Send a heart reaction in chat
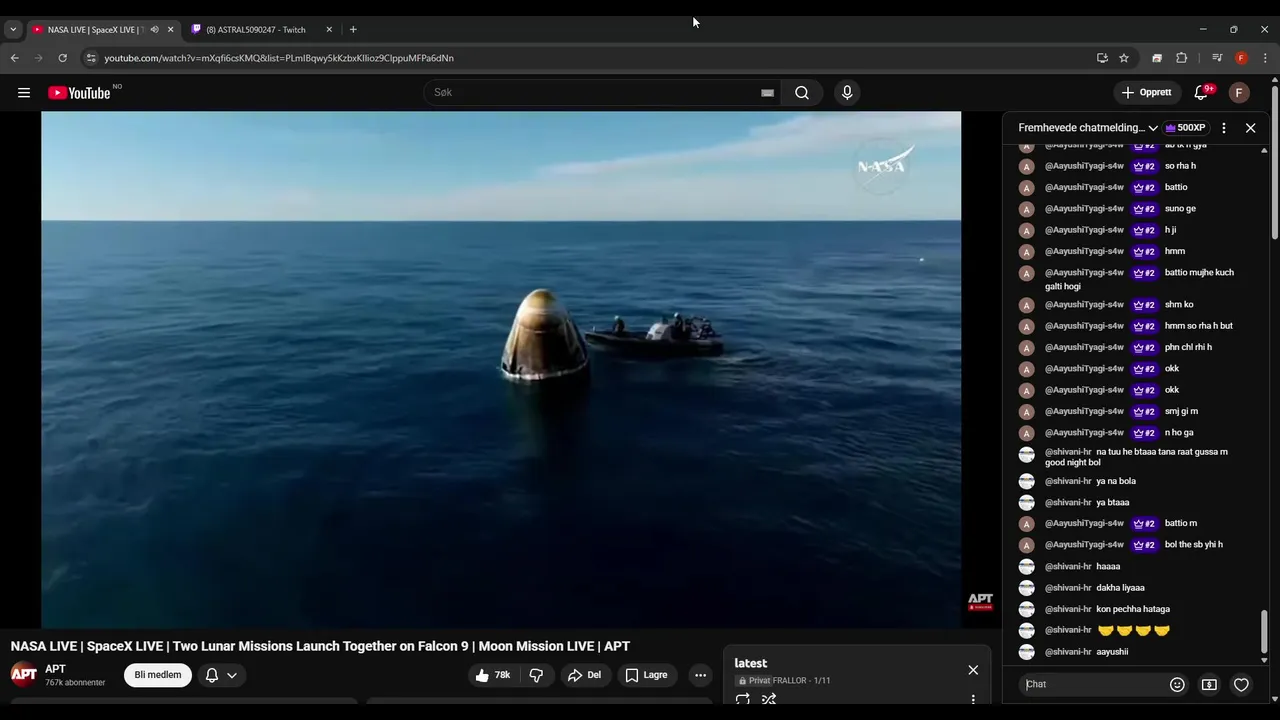The width and height of the screenshot is (1280, 720). pyautogui.click(x=1241, y=685)
